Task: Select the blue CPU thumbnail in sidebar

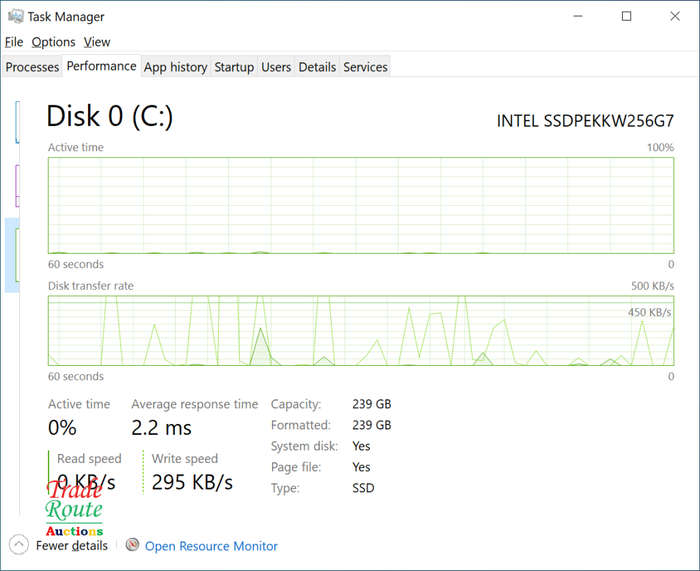Action: [x=17, y=122]
